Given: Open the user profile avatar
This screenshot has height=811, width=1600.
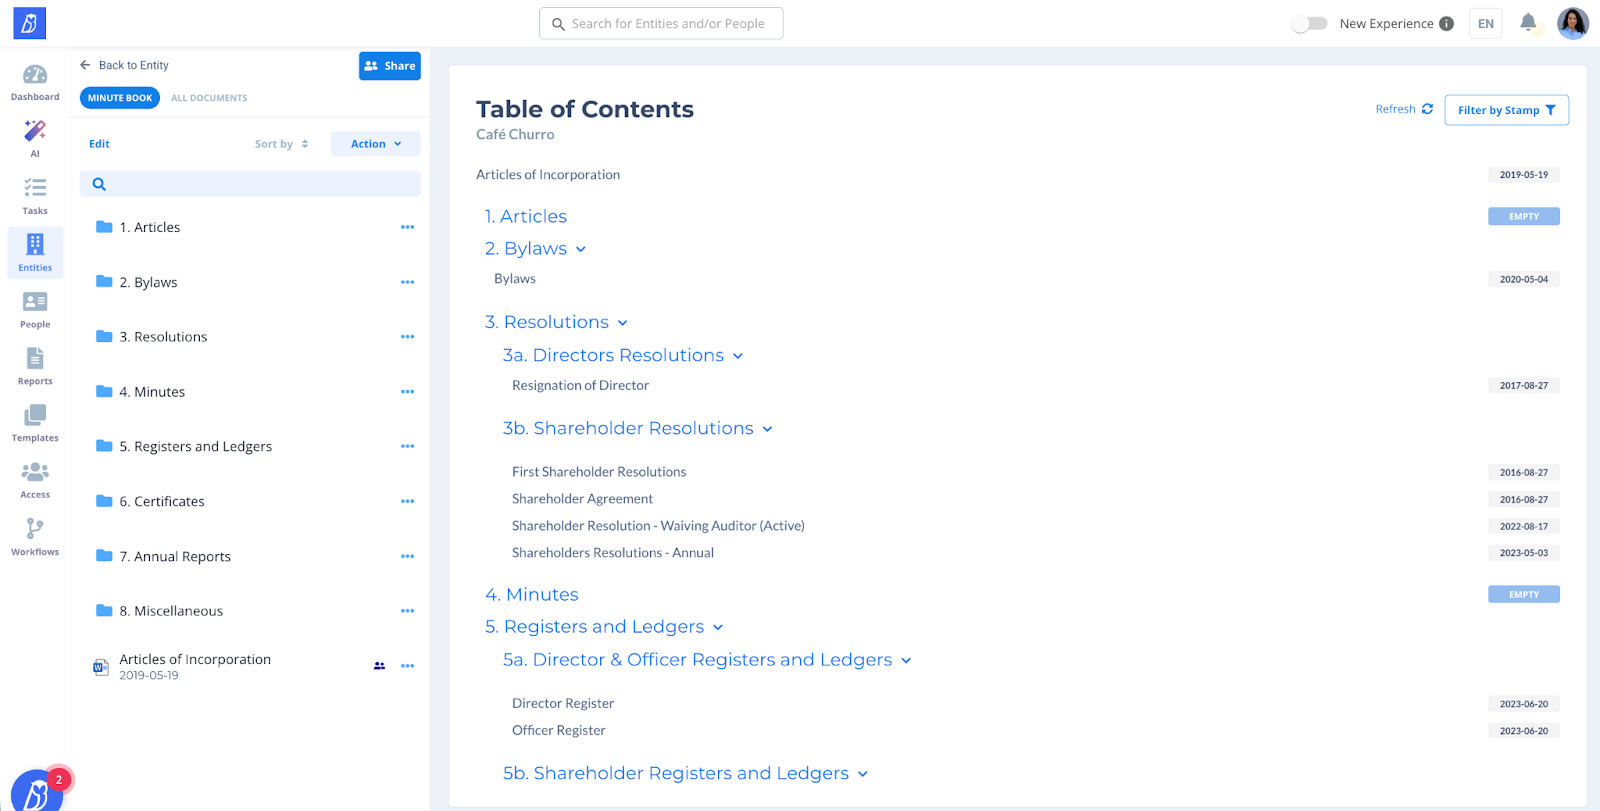Looking at the screenshot, I should [1572, 23].
